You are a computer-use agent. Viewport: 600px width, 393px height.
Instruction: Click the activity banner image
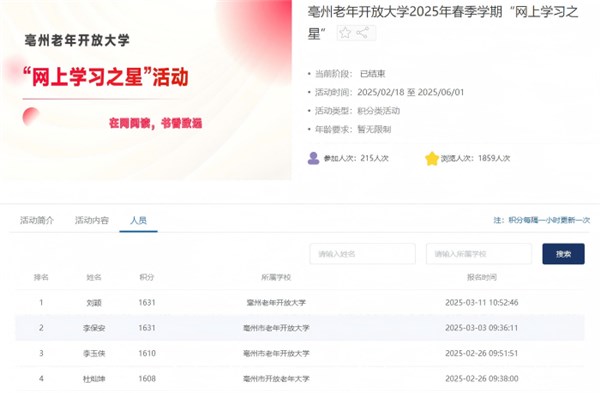click(x=146, y=90)
